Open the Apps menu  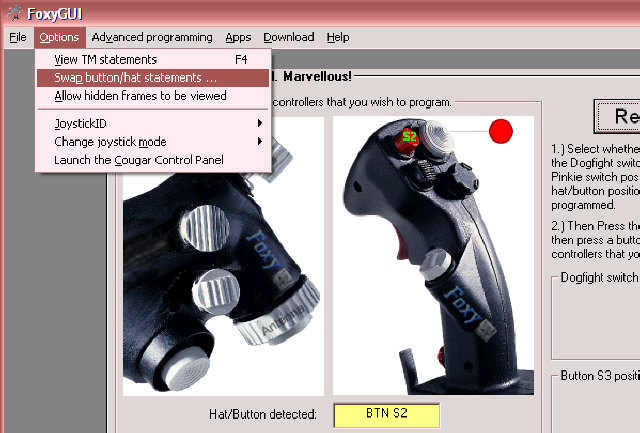pyautogui.click(x=238, y=38)
